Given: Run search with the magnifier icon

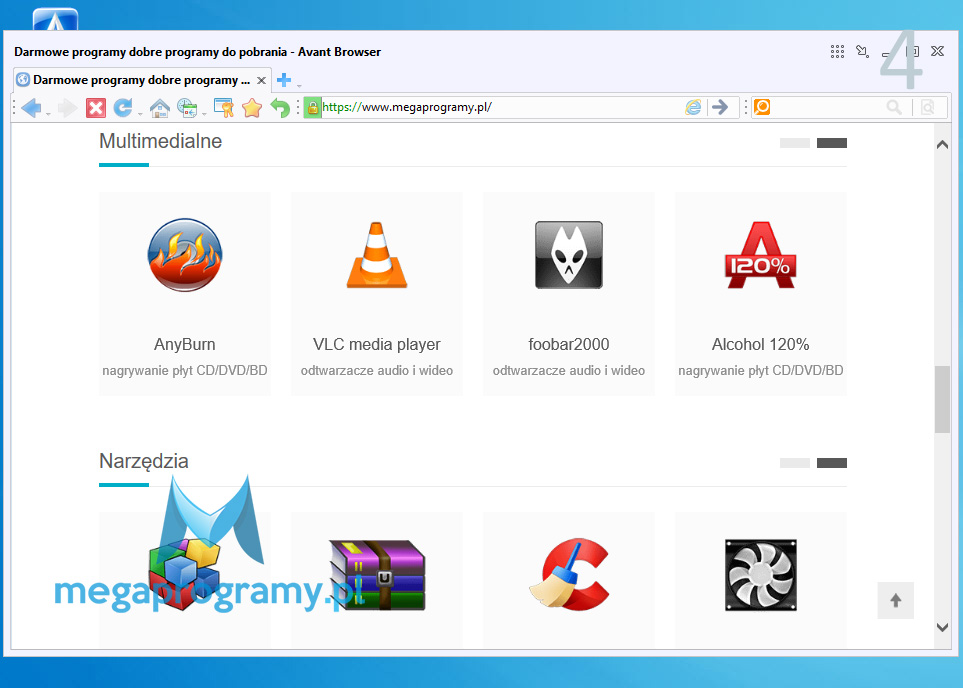Looking at the screenshot, I should tap(894, 108).
